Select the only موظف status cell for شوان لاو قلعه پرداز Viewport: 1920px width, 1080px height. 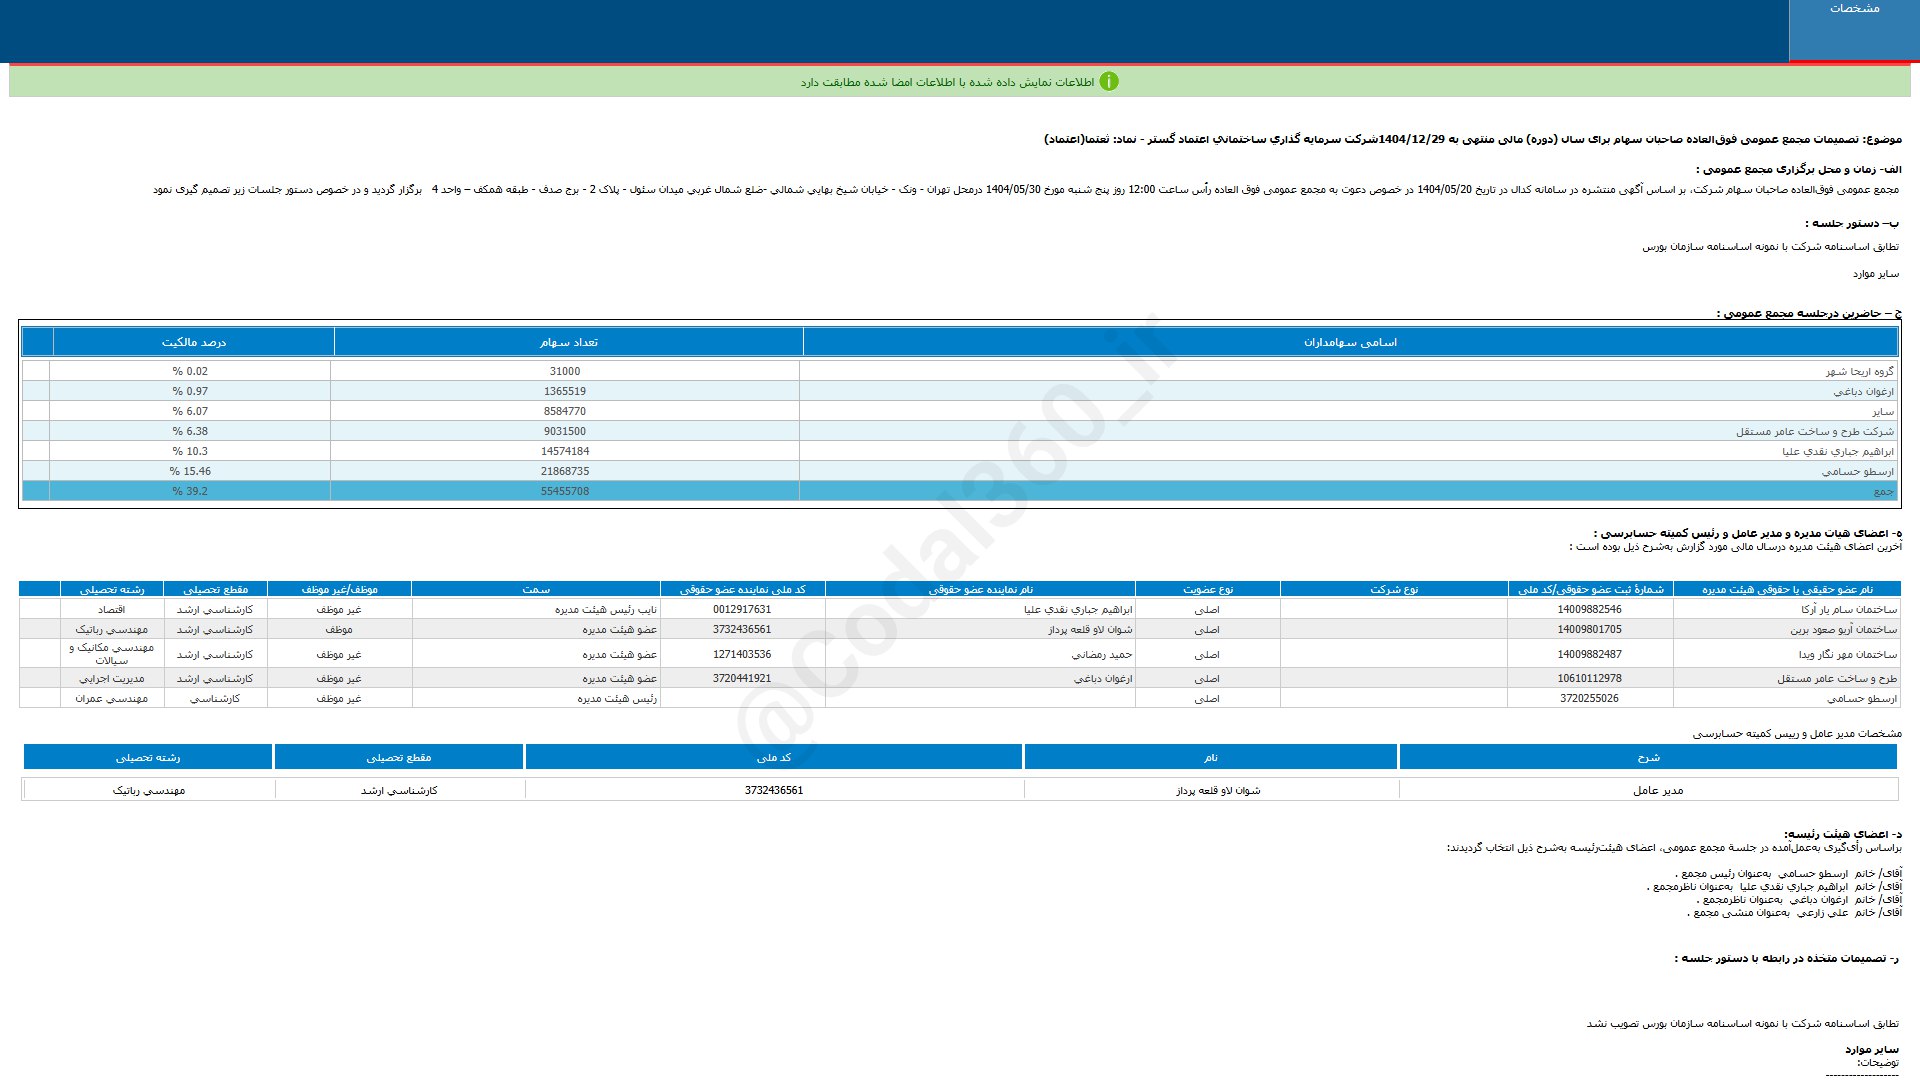[339, 629]
